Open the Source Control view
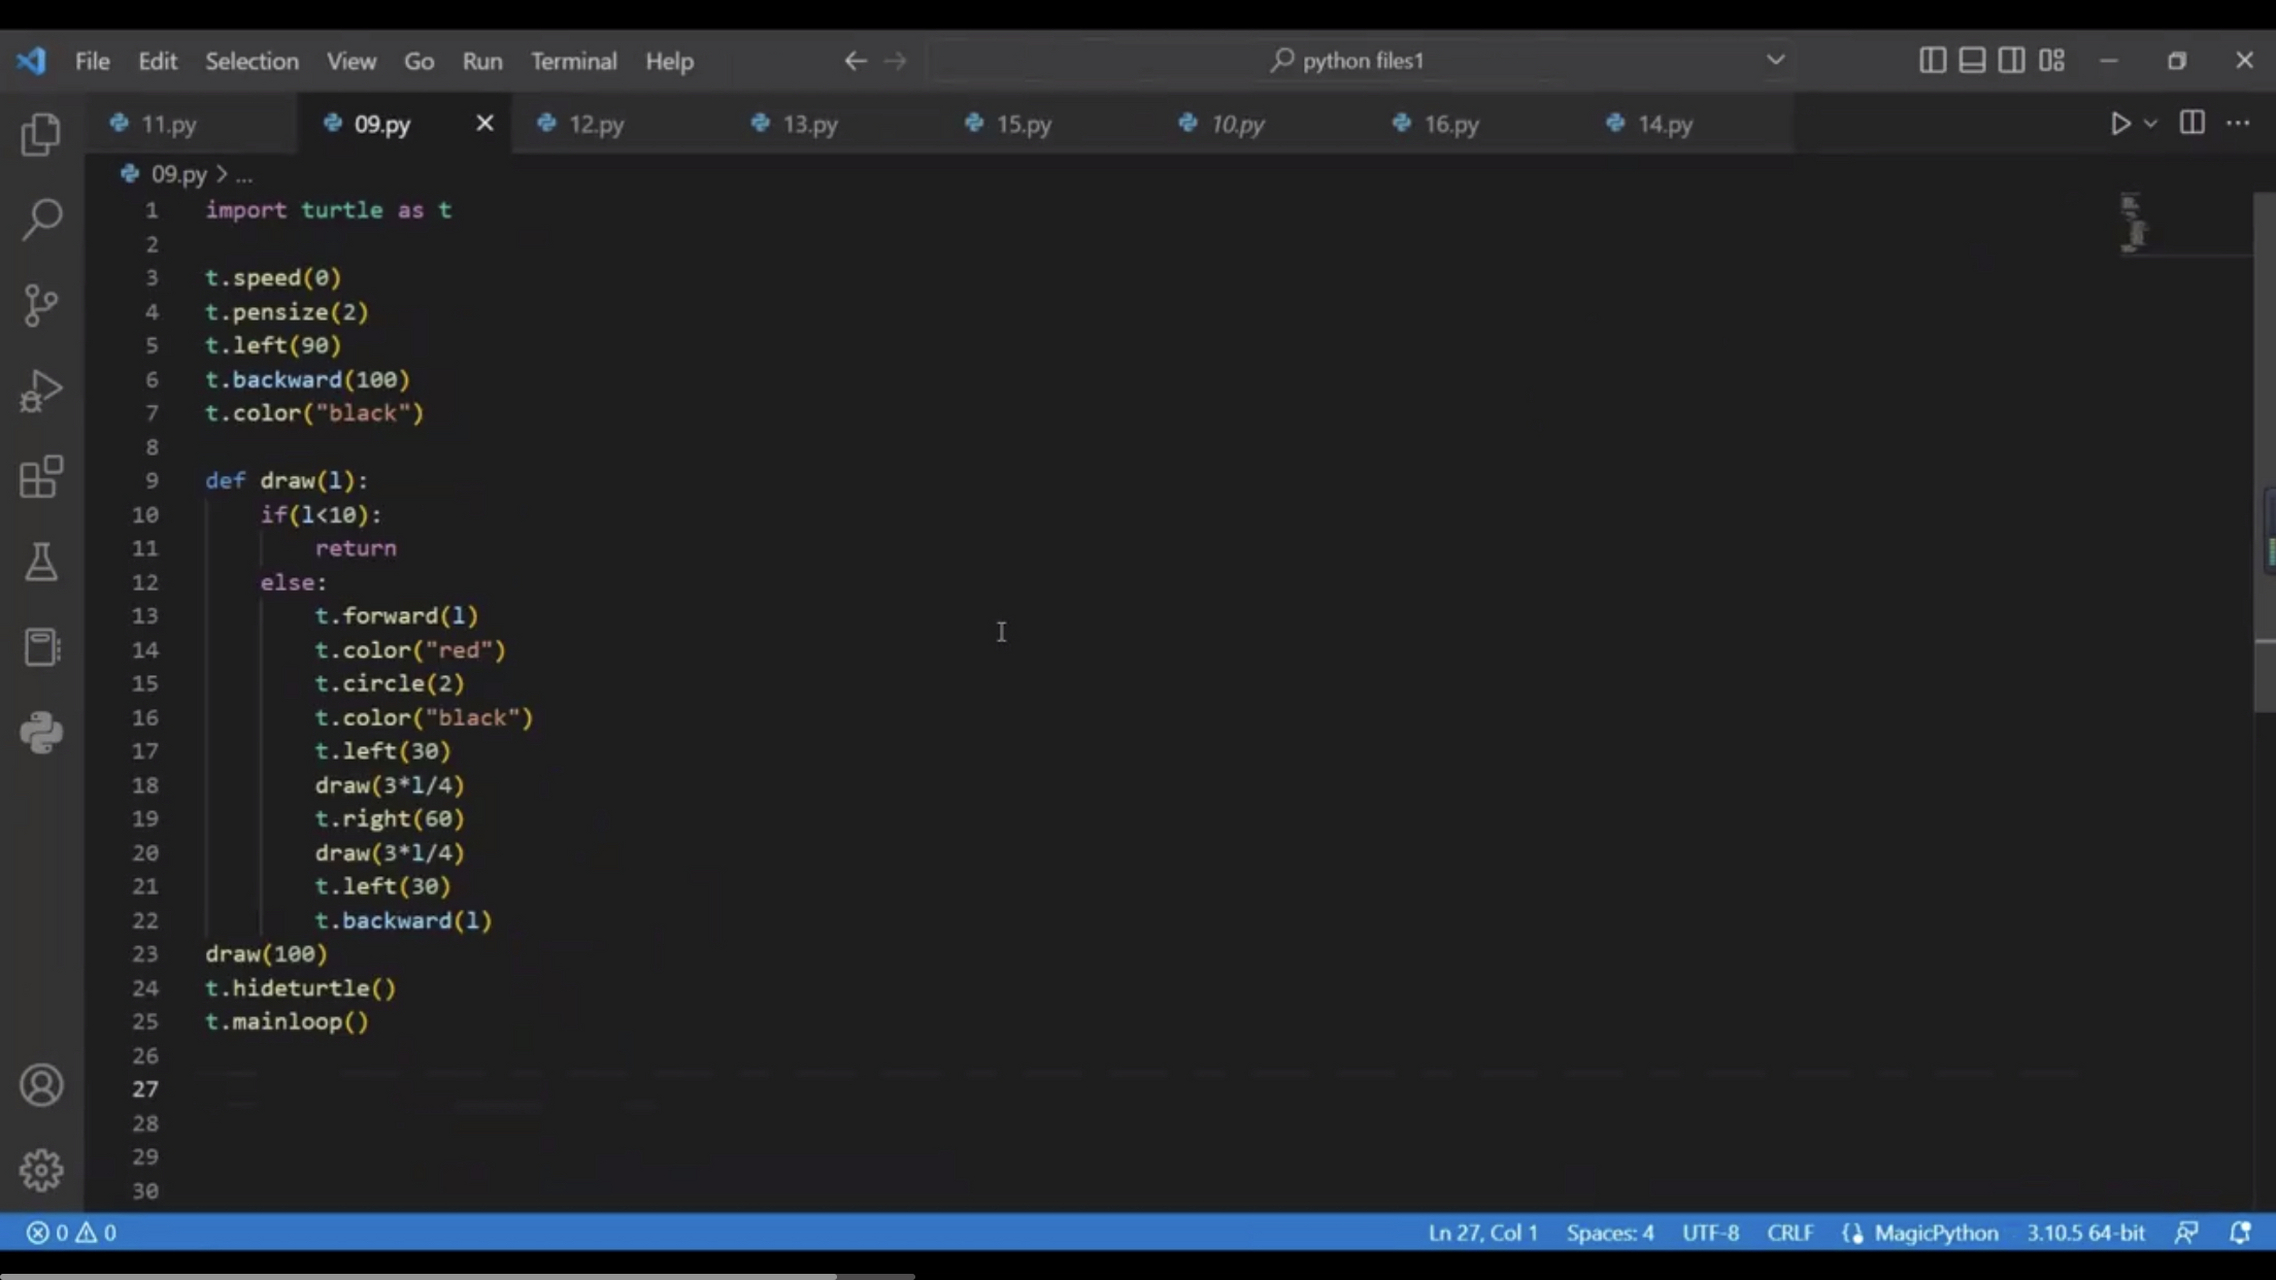Viewport: 2276px width, 1280px height. coord(41,305)
